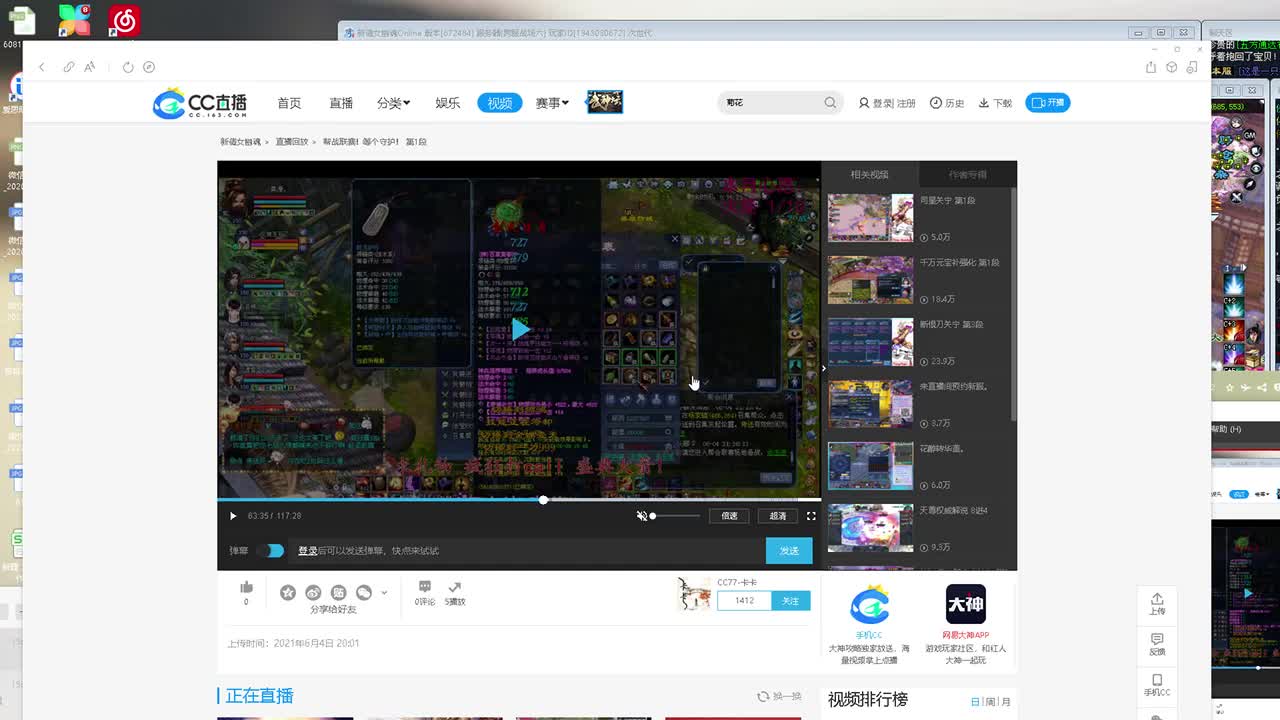The image size is (1280, 720).
Task: Open 历史 history
Action: click(x=947, y=103)
